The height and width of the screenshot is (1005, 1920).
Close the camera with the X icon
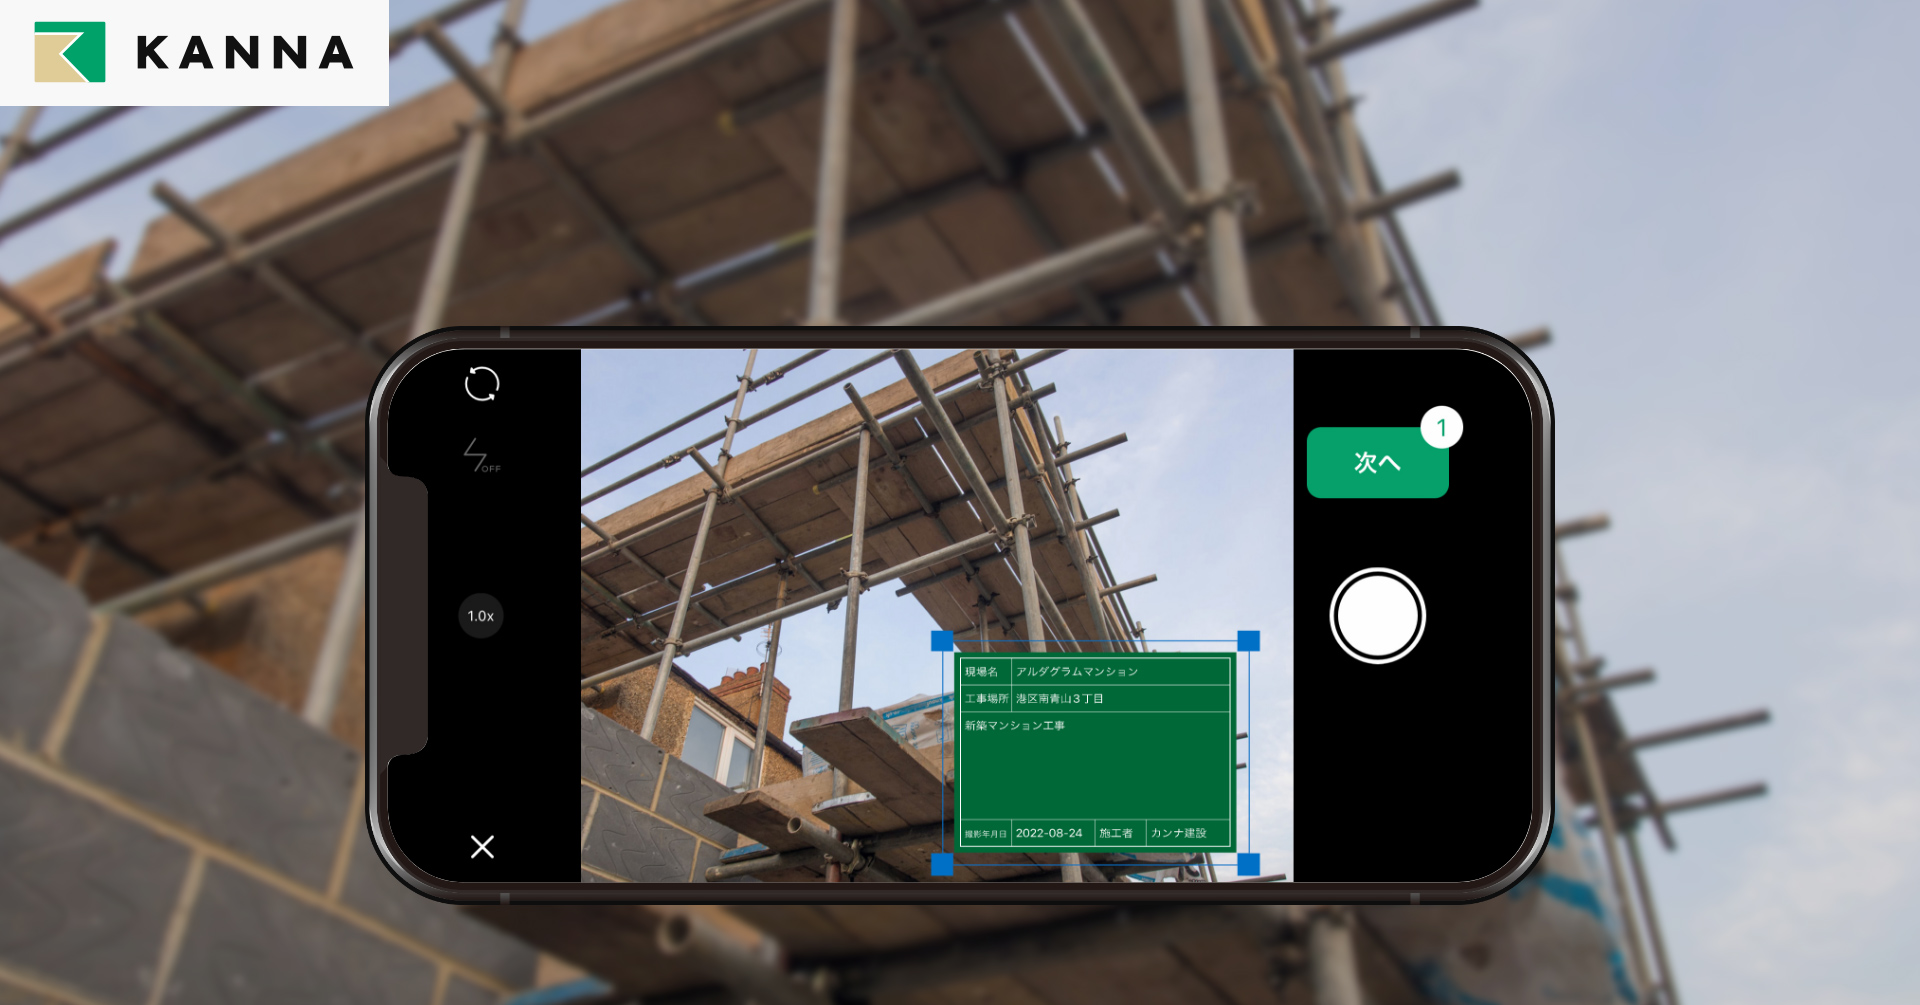[482, 847]
